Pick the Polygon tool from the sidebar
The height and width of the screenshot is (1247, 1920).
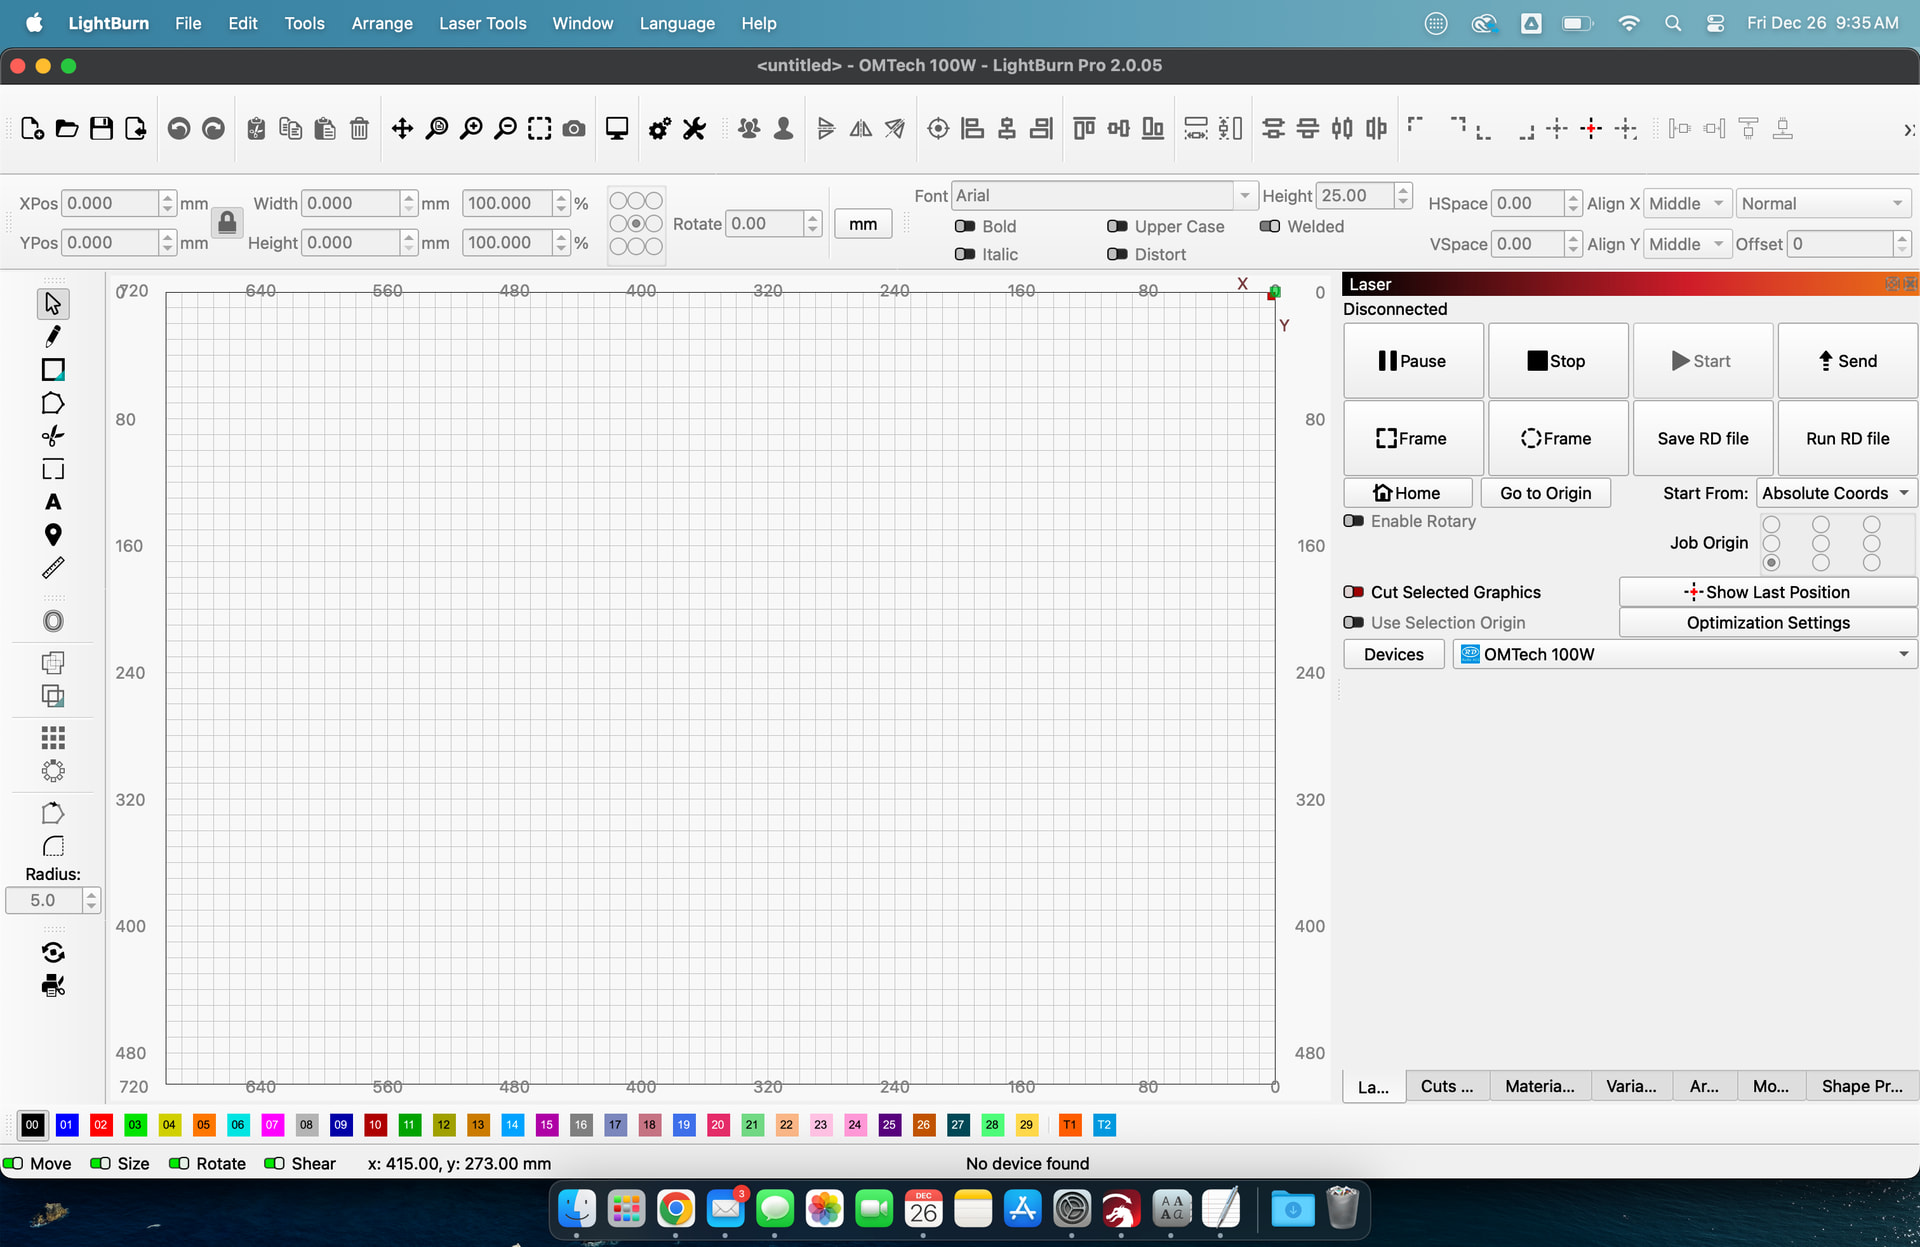[x=53, y=403]
